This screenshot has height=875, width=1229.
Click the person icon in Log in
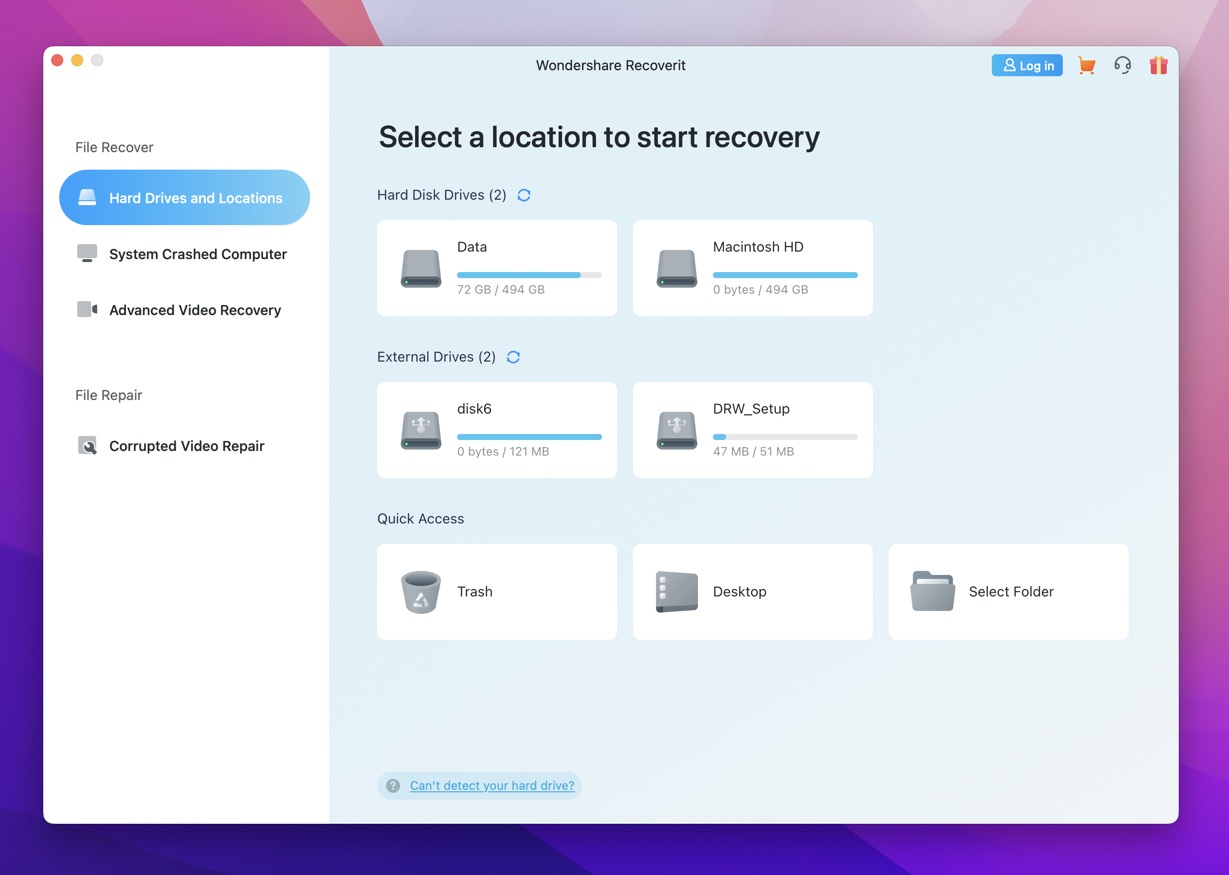pyautogui.click(x=1009, y=65)
